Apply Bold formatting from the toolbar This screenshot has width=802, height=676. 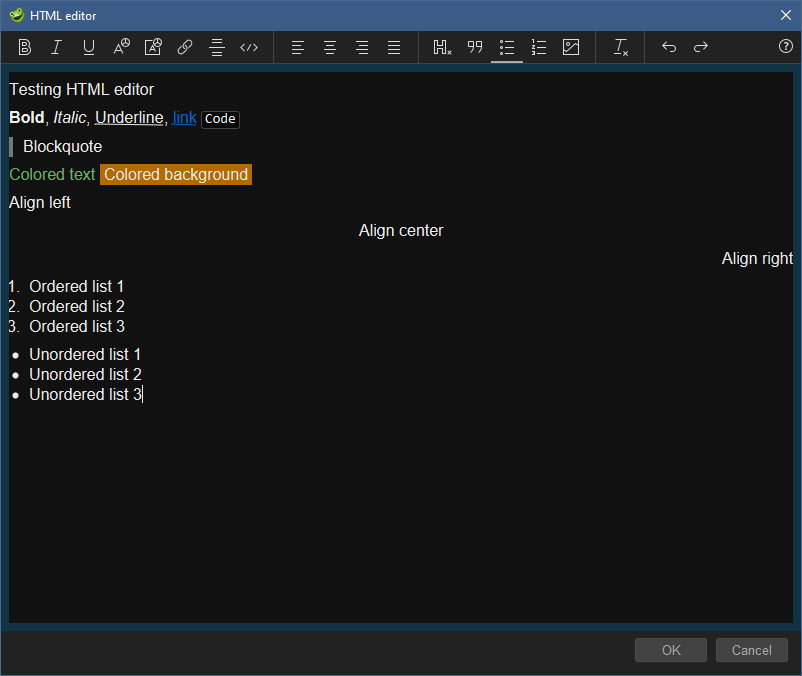tap(24, 47)
